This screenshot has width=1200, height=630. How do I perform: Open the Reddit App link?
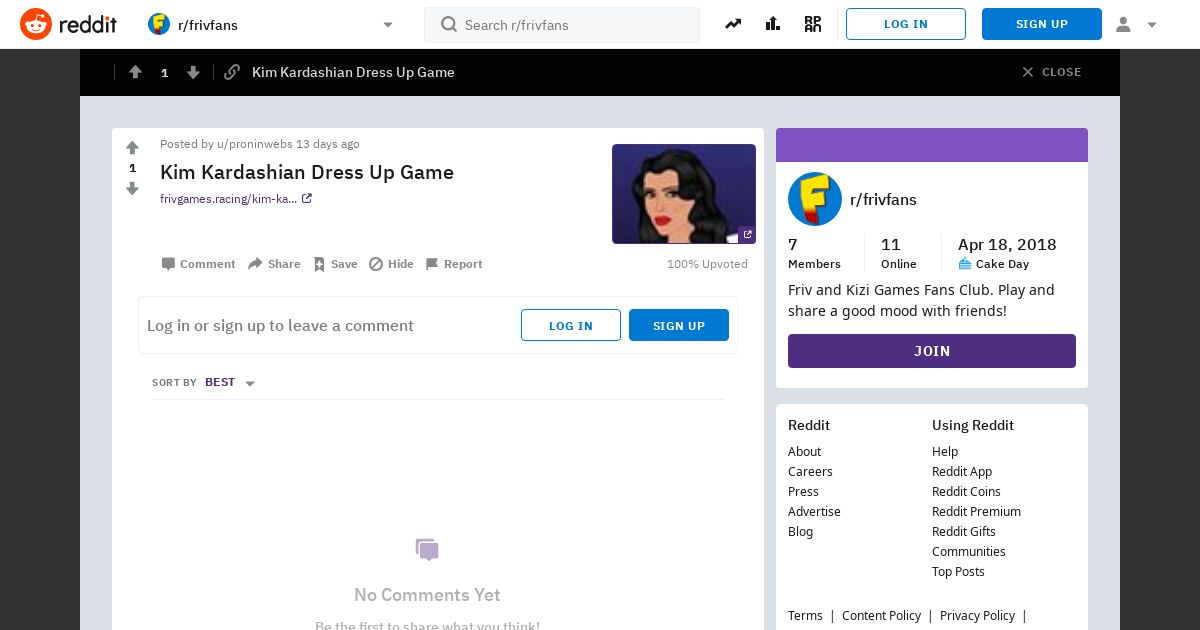coord(962,472)
